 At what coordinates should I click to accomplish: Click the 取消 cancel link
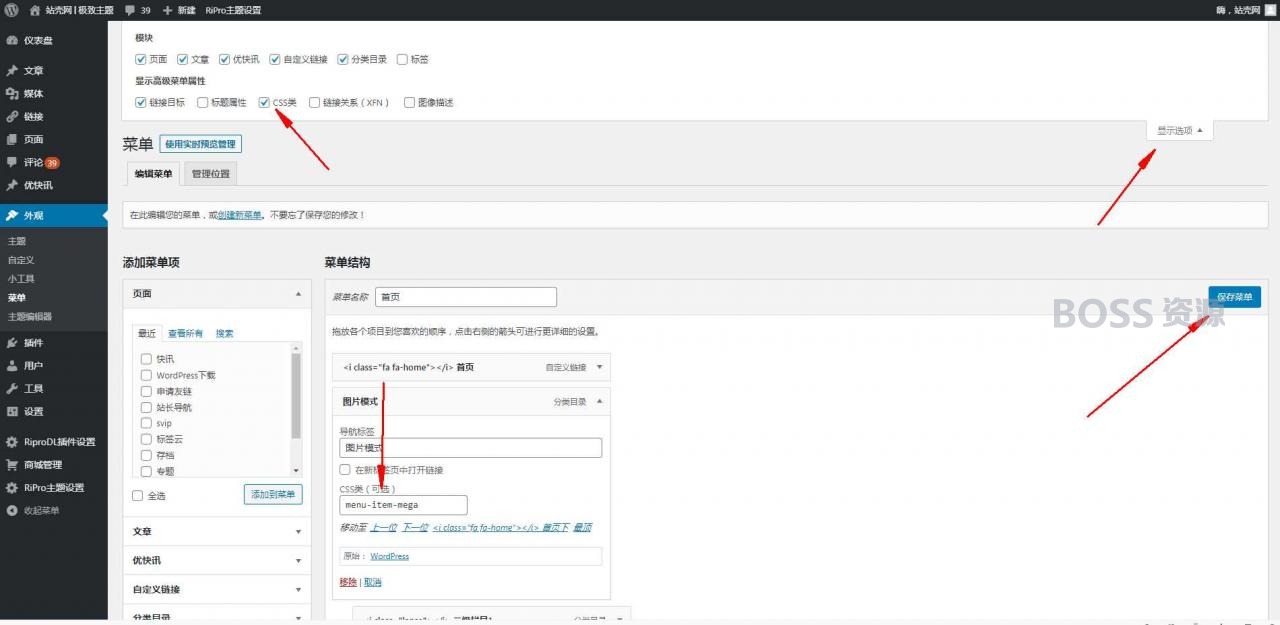[x=372, y=582]
